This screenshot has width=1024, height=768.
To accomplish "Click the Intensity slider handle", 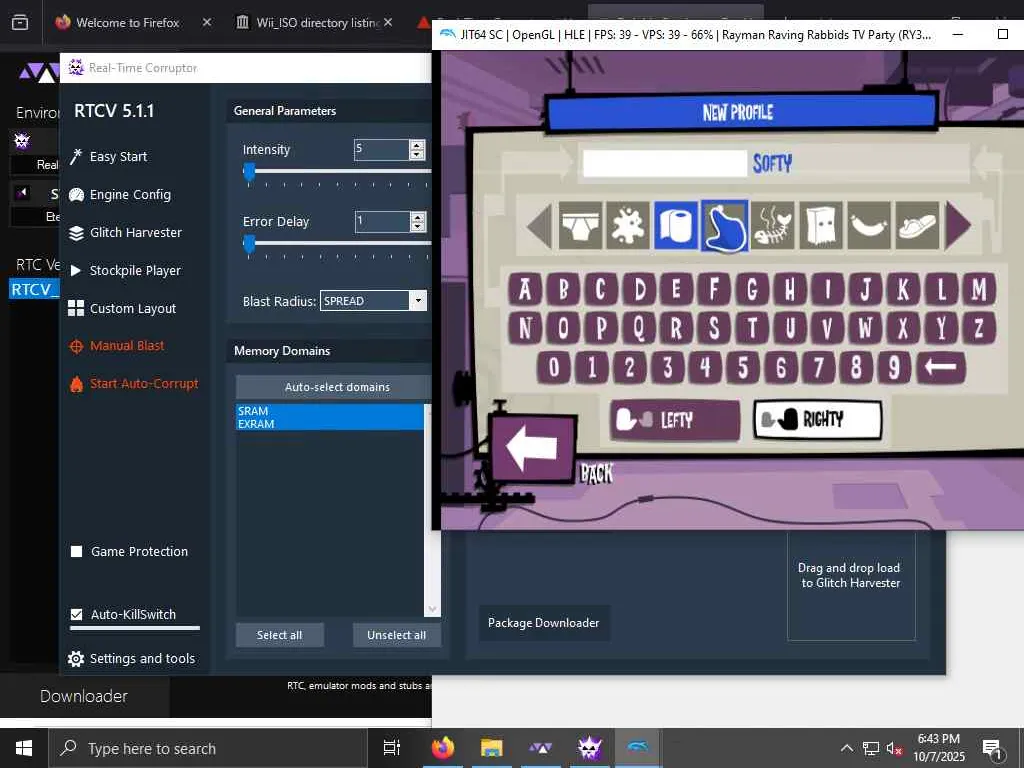I will pyautogui.click(x=249, y=172).
